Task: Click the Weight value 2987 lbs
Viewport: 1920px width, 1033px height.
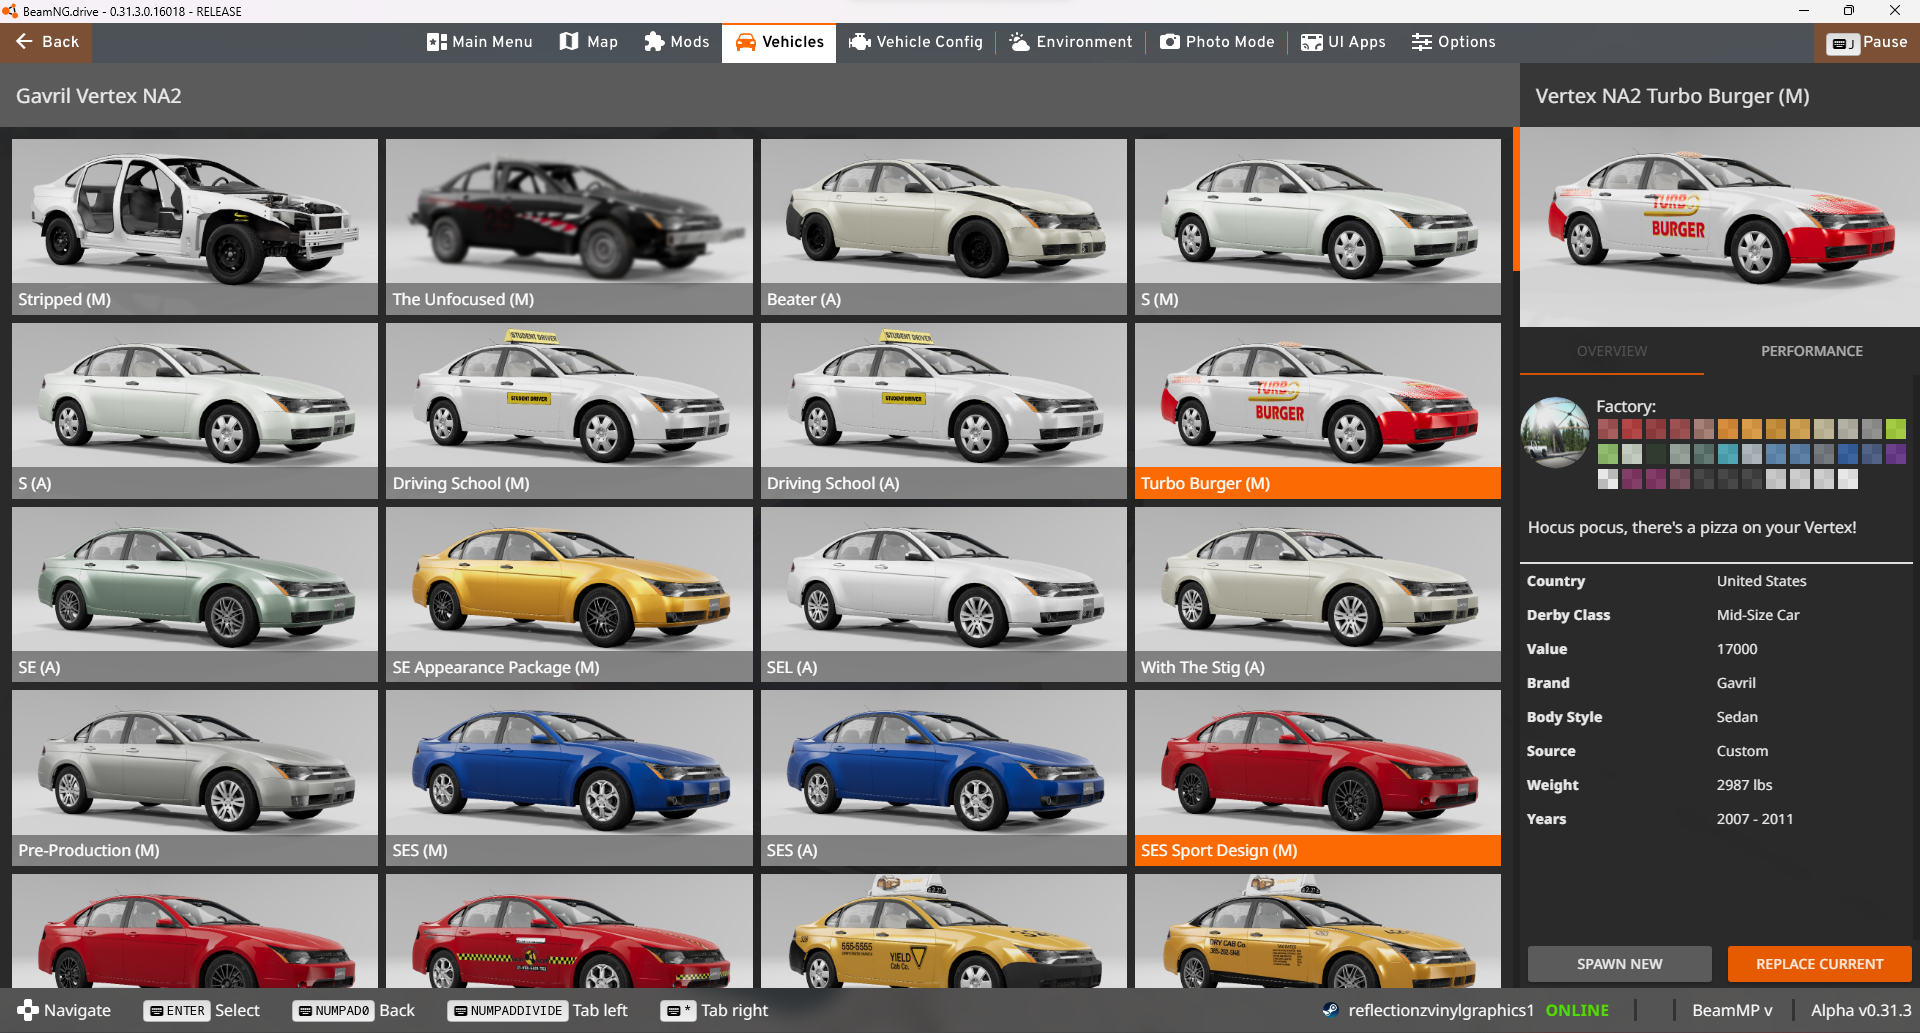Action: [x=1744, y=785]
